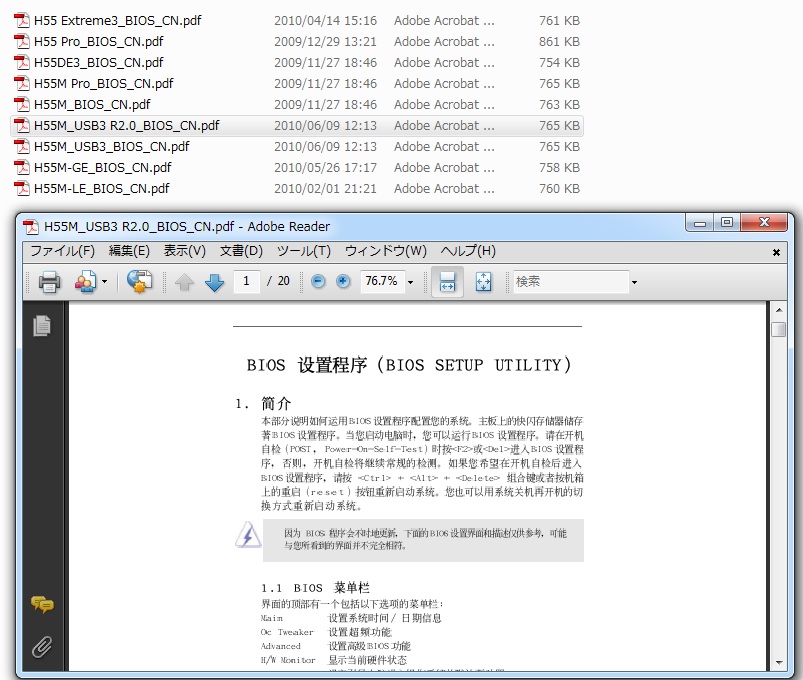Image resolution: width=803 pixels, height=680 pixels.
Task: Select file H55DE3_BIOS_CN.pdf
Action: 99,62
